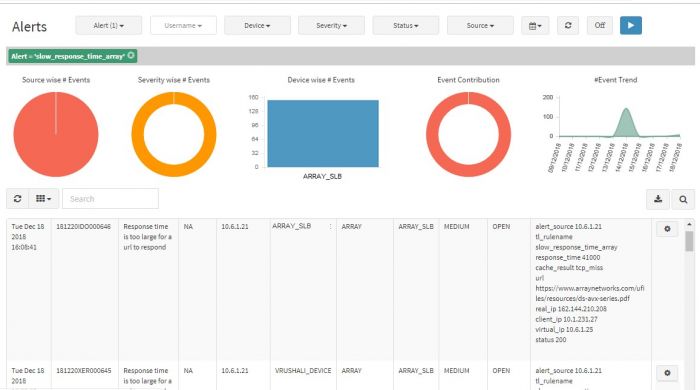Screen dimensions: 700x390
Task: Expand the Severity filter dropdown
Action: tap(331, 25)
